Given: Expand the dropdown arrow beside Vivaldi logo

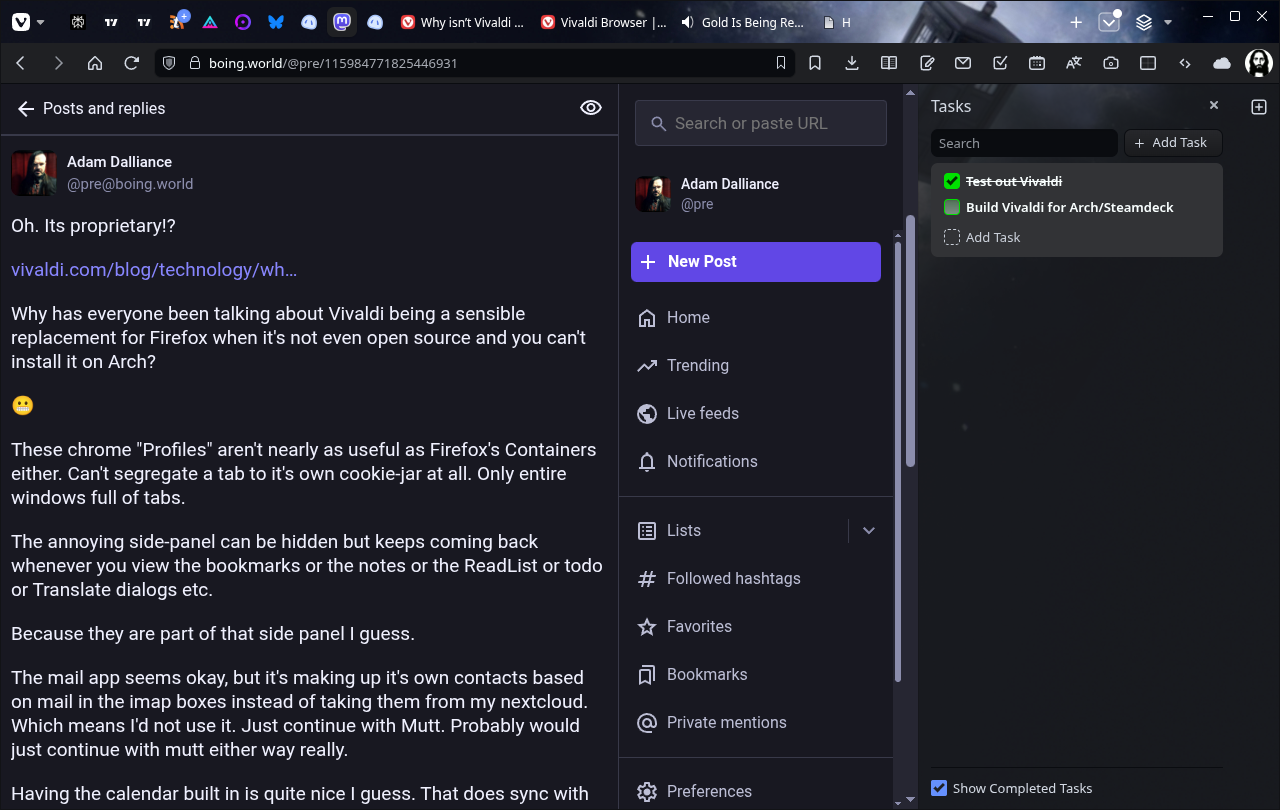Looking at the screenshot, I should tap(41, 22).
